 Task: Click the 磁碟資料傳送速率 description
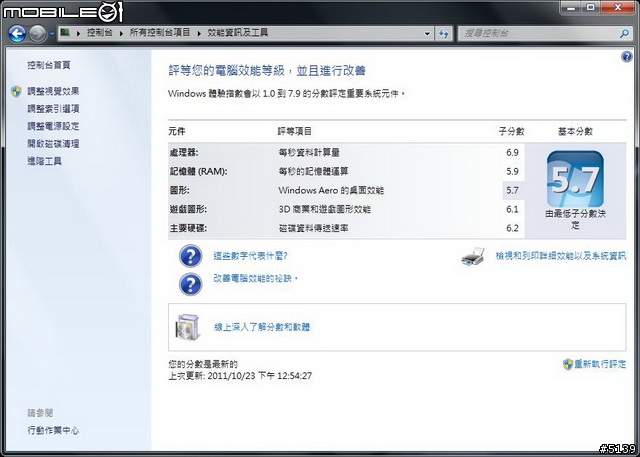[313, 228]
